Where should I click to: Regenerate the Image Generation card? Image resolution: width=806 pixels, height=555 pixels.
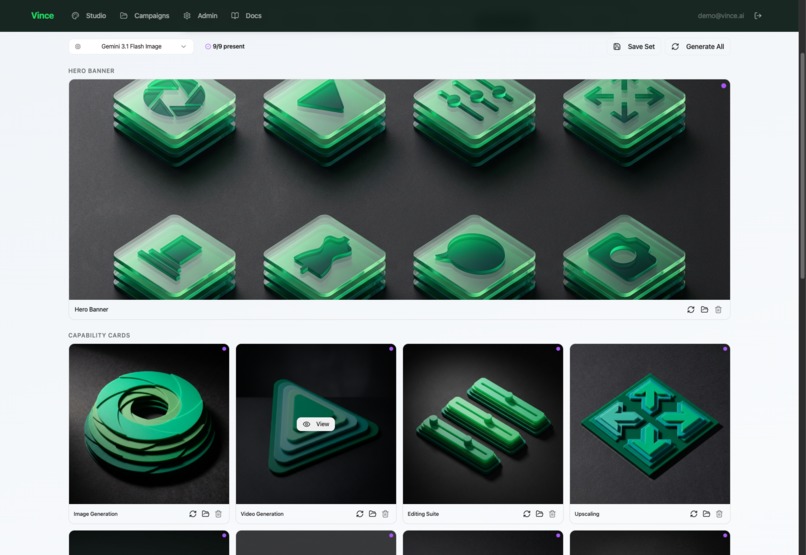pos(193,514)
